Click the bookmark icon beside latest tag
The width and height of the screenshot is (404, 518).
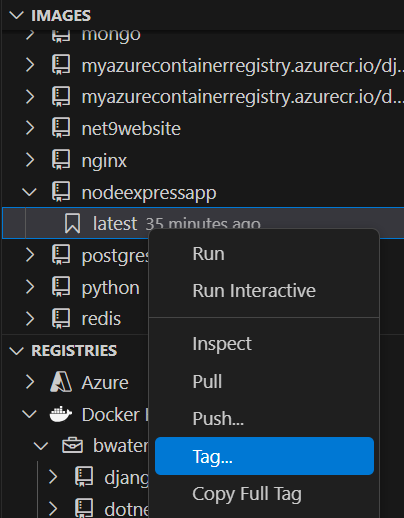(72, 223)
